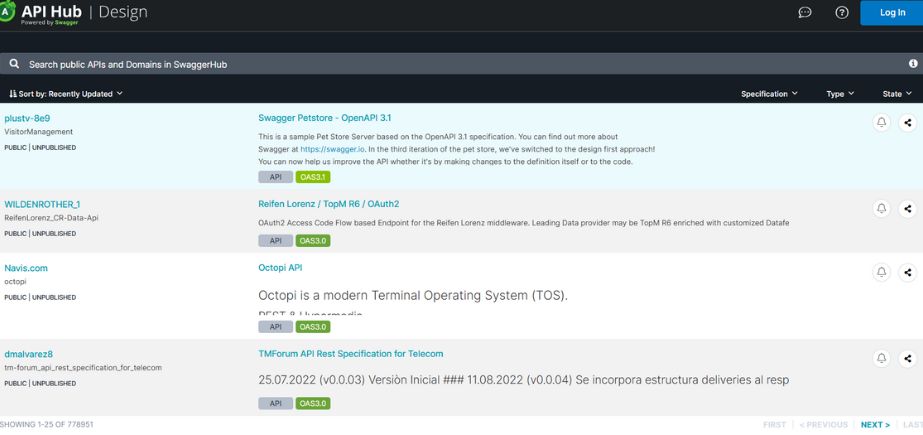
Task: Click the API tag in Petstore row
Action: point(275,177)
